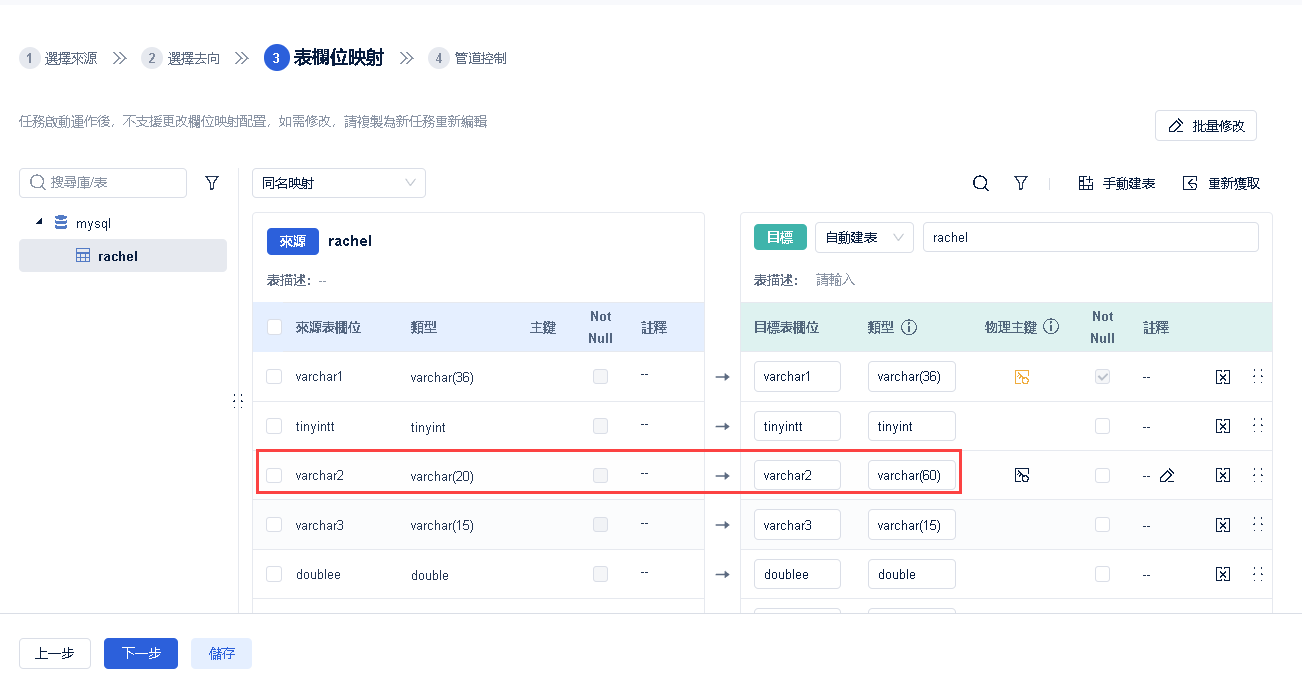Remove the tinyintt target field mapping
The width and height of the screenshot is (1302, 693).
coord(1222,426)
